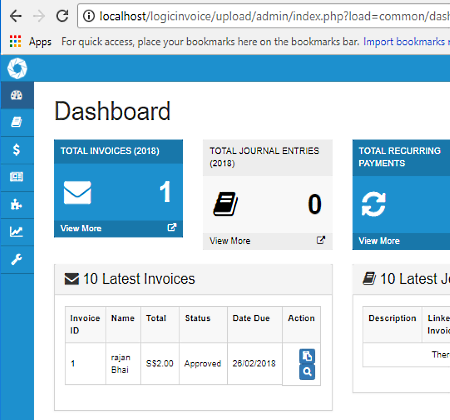This screenshot has height=420, width=450.
Task: Click the Import bookmarks link
Action: [x=404, y=41]
